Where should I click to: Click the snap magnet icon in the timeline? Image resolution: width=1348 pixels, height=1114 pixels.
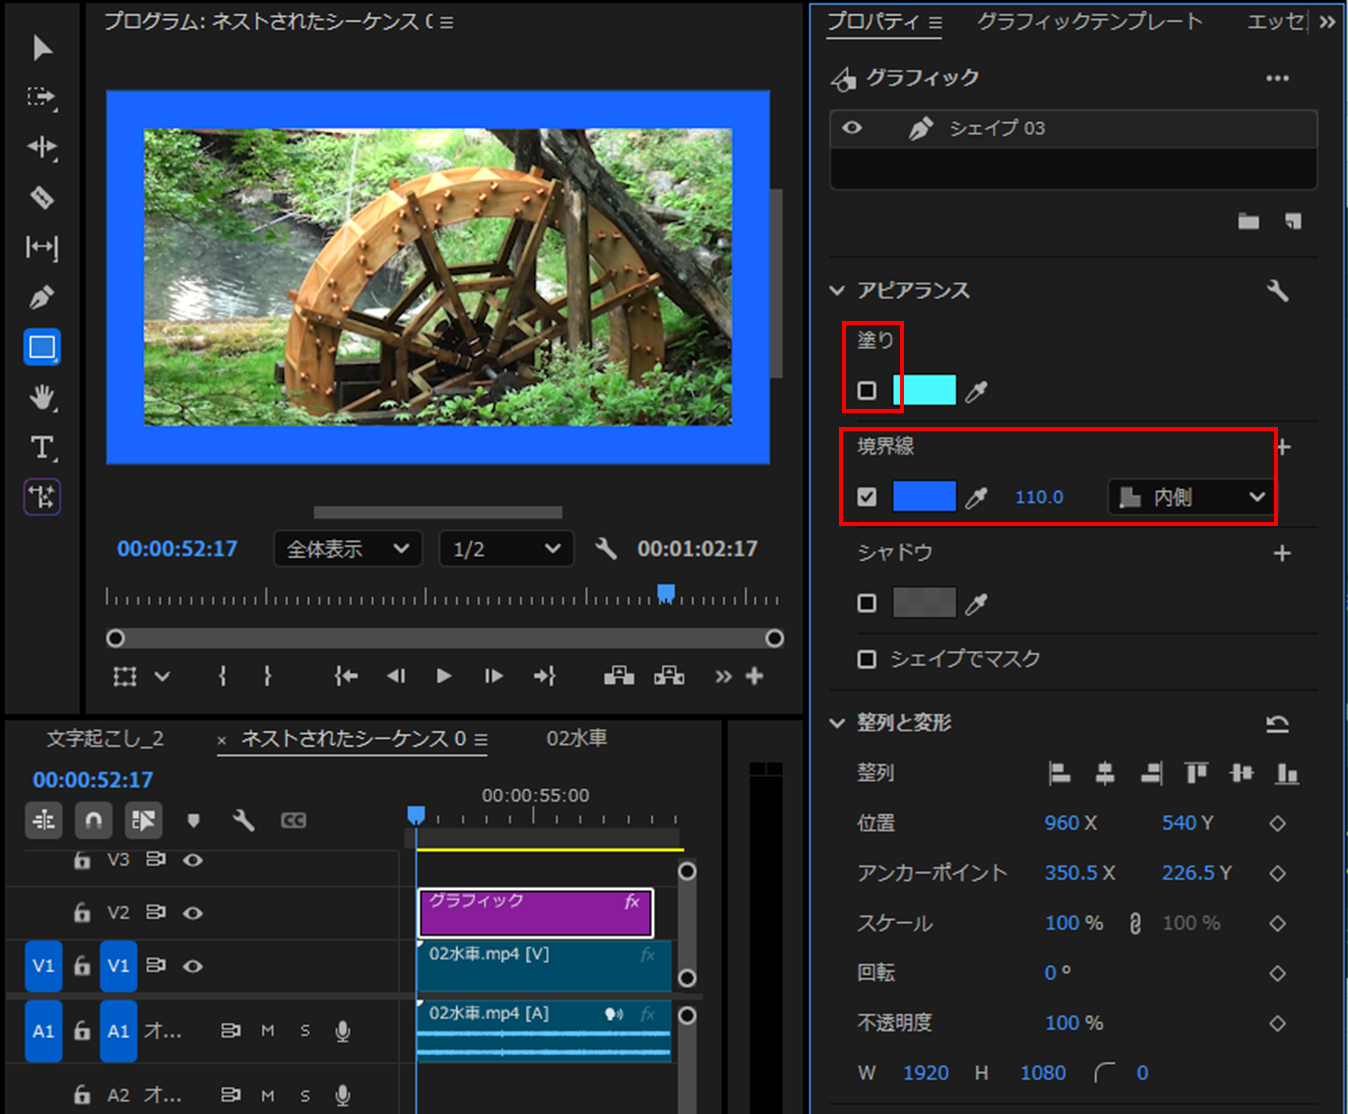(93, 820)
